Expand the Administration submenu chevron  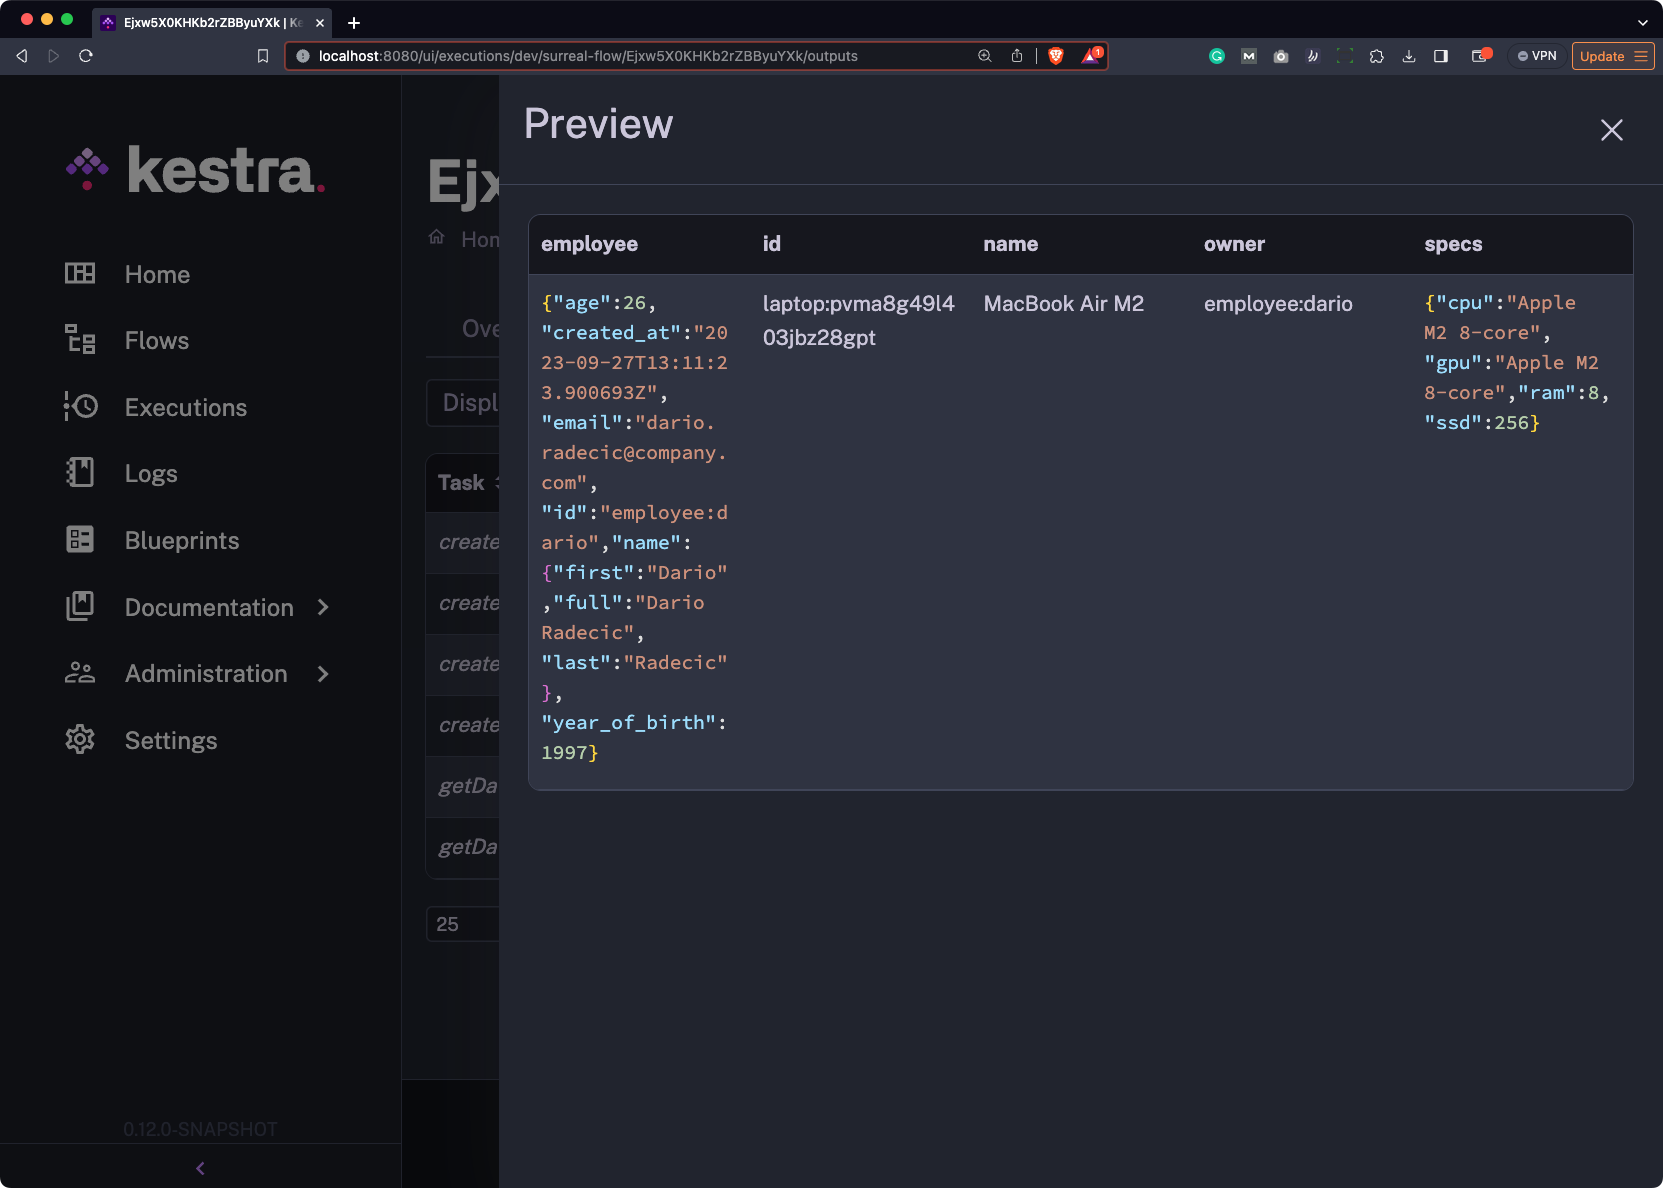(x=323, y=674)
